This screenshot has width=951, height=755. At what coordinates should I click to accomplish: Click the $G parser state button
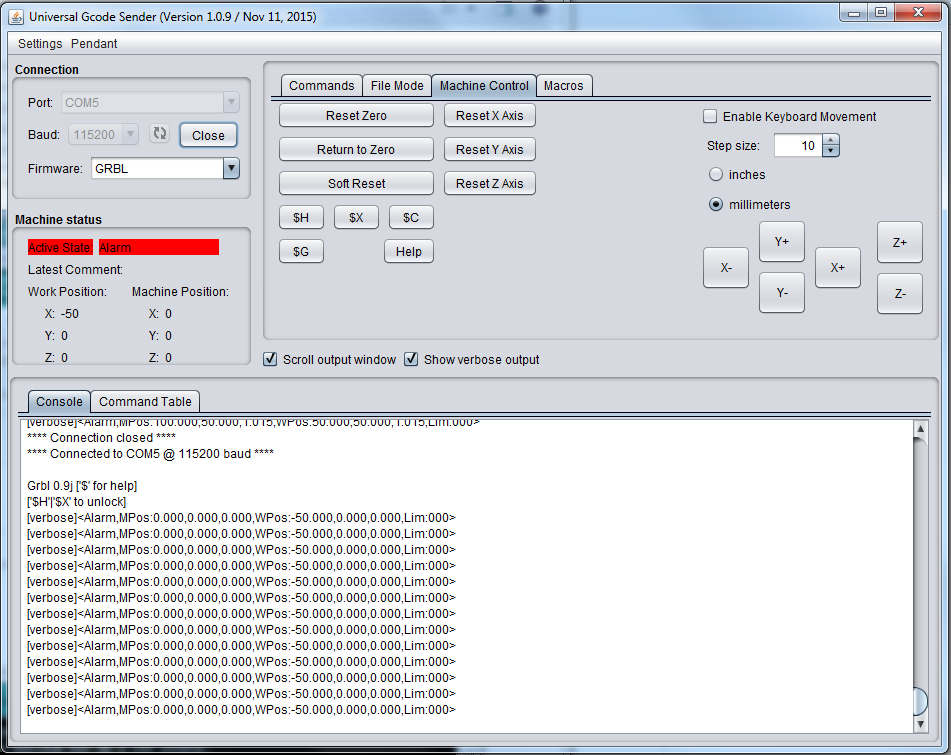coord(300,251)
